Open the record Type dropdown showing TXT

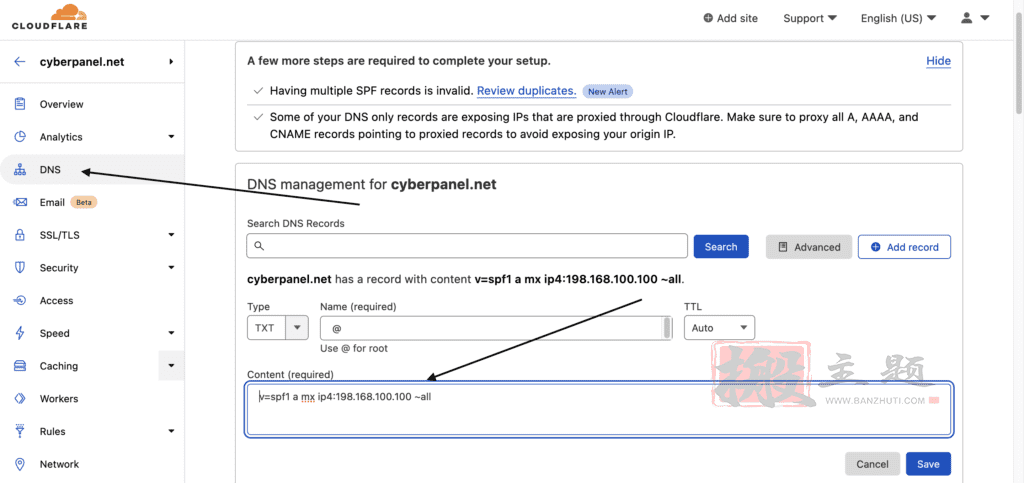(x=278, y=328)
